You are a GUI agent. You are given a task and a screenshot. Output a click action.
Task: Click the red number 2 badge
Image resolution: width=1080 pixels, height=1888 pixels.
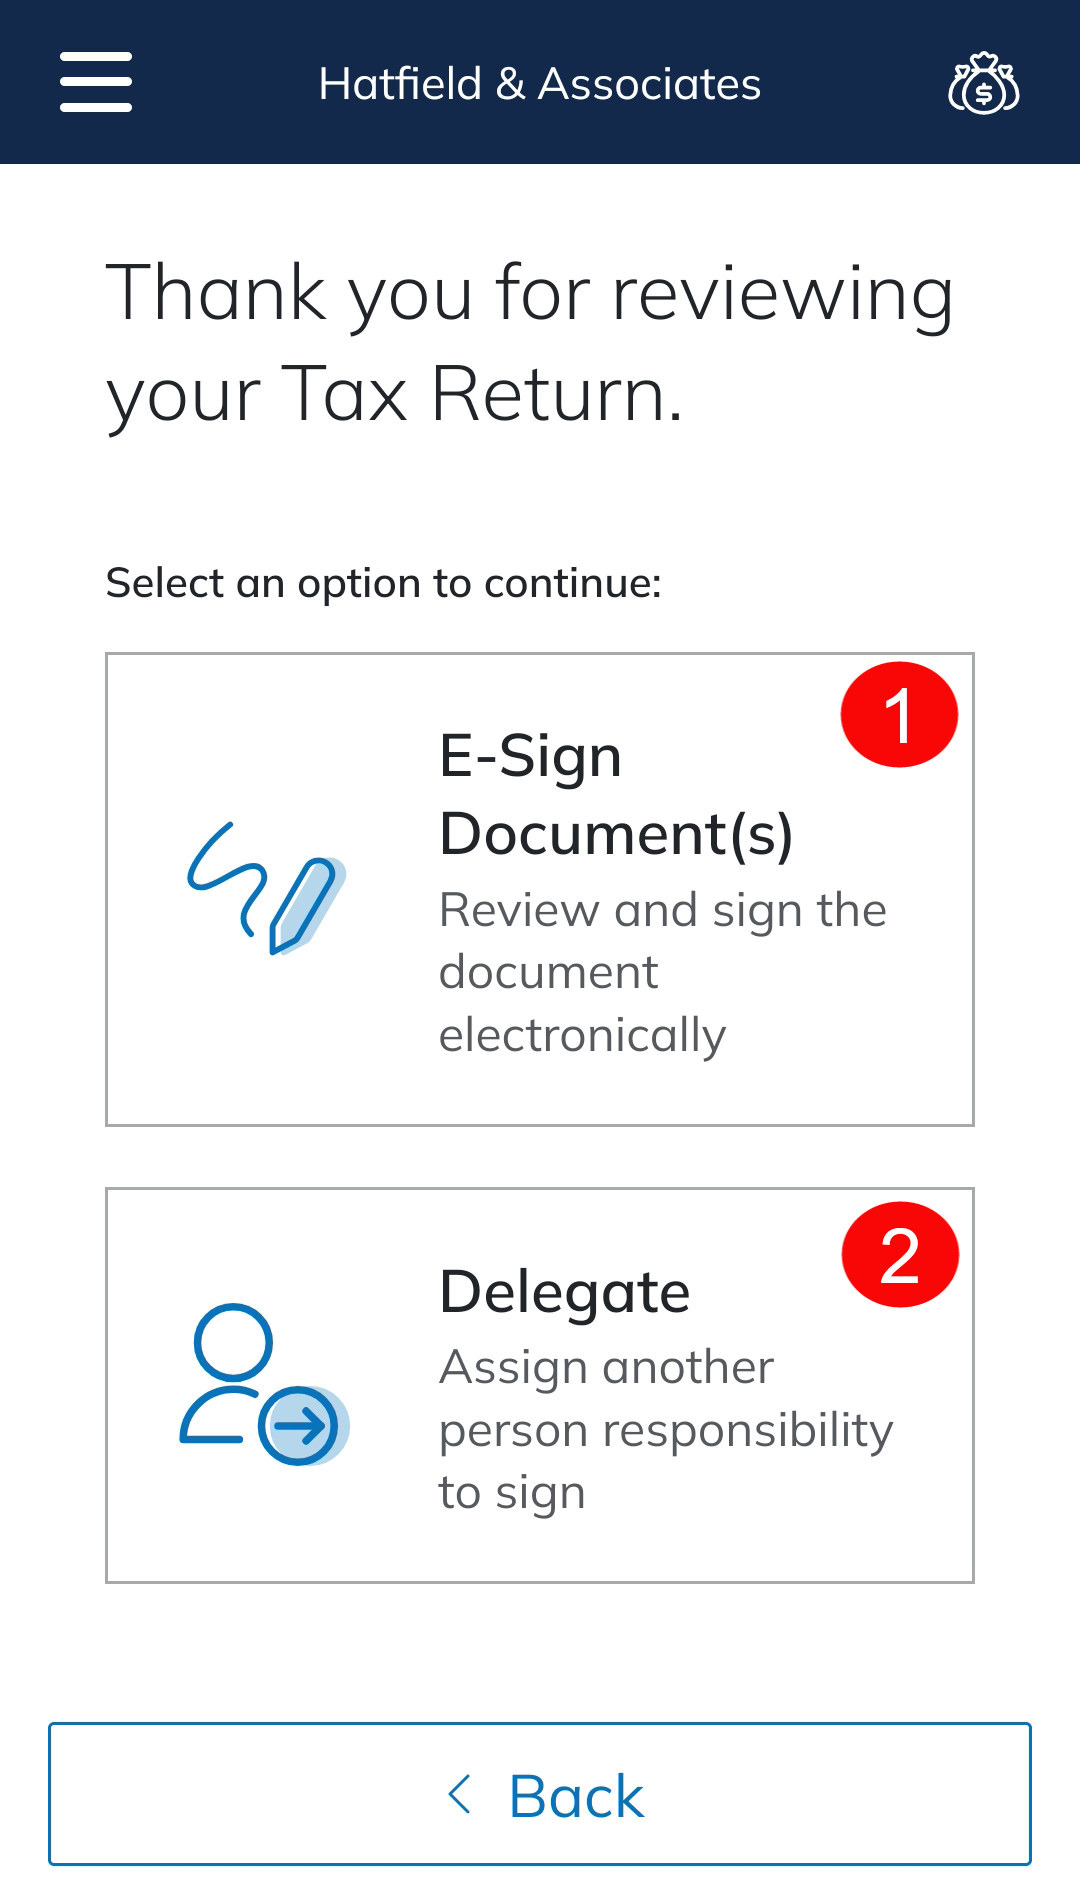[900, 1255]
